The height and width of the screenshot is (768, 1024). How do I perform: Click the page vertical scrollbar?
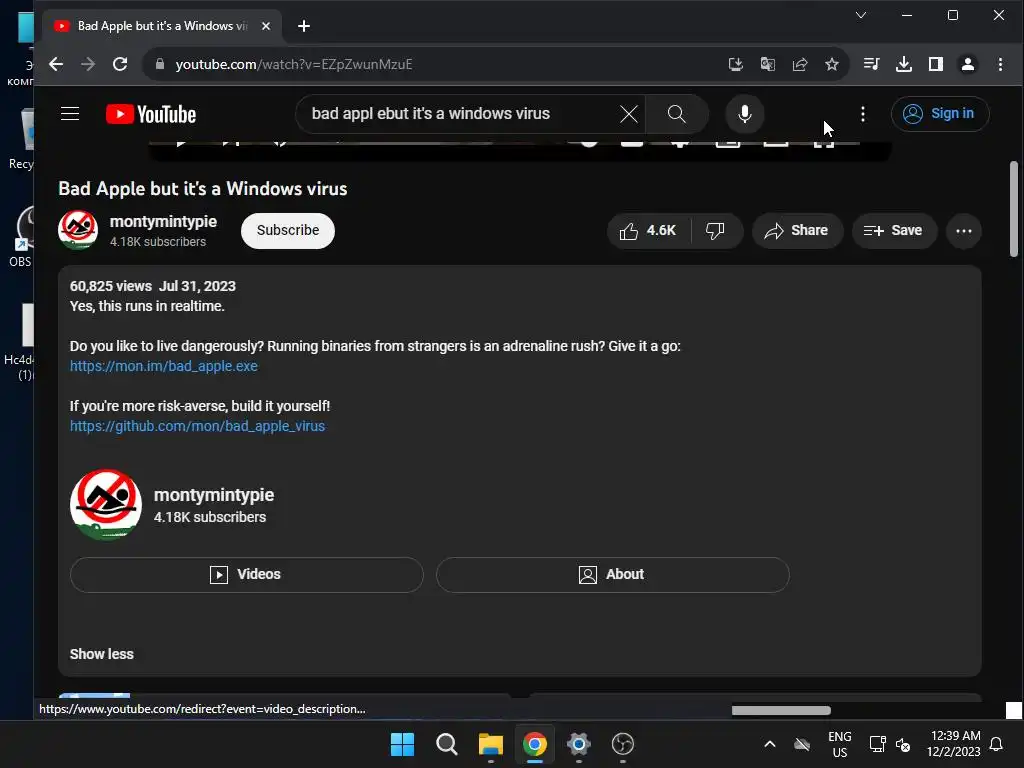pos(1014,209)
